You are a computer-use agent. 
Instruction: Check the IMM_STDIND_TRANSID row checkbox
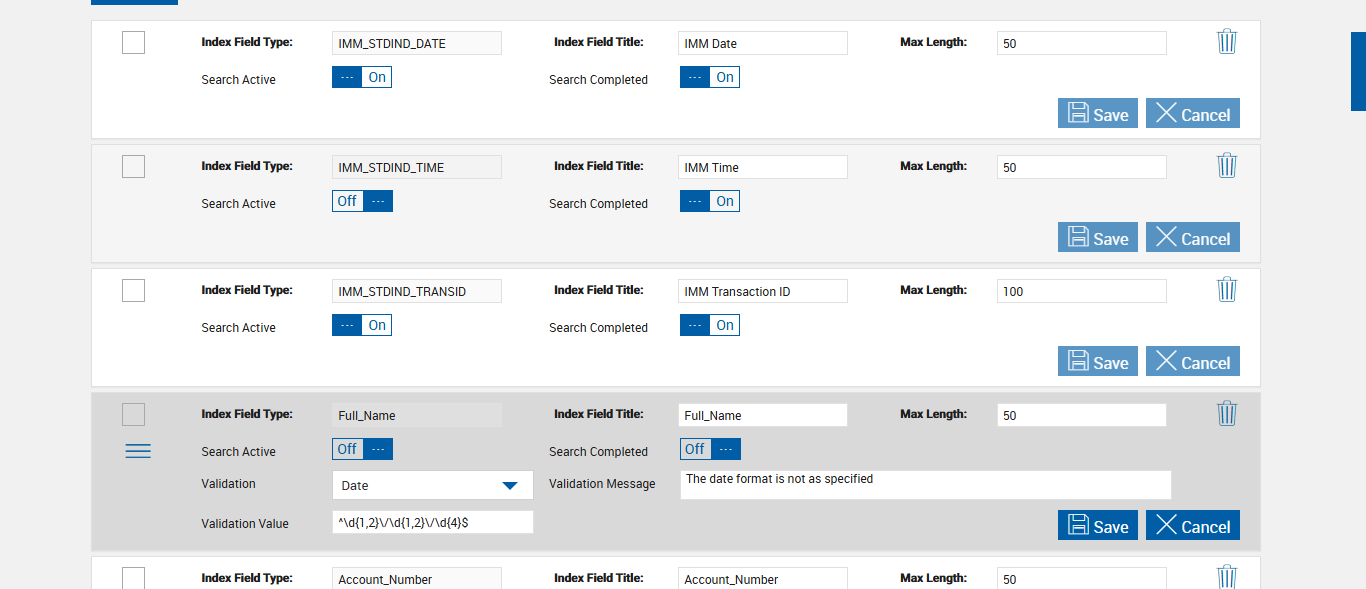click(x=133, y=290)
